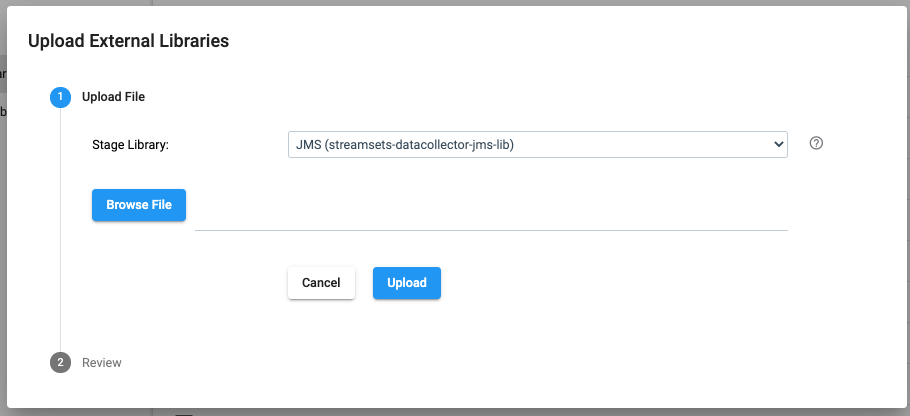The height and width of the screenshot is (416, 910).
Task: Select the step 2 circle icon
Action: 60,363
